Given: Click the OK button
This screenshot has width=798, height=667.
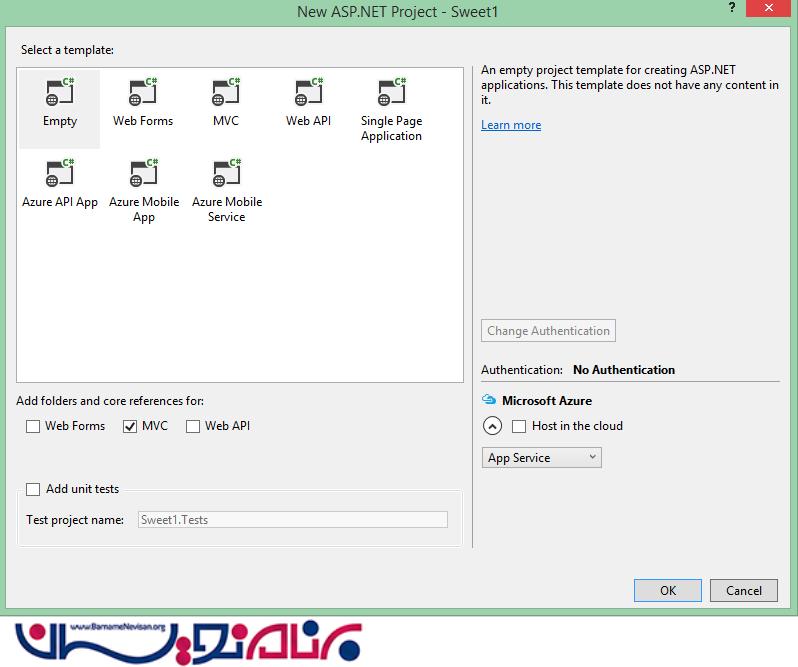Looking at the screenshot, I should (x=668, y=590).
